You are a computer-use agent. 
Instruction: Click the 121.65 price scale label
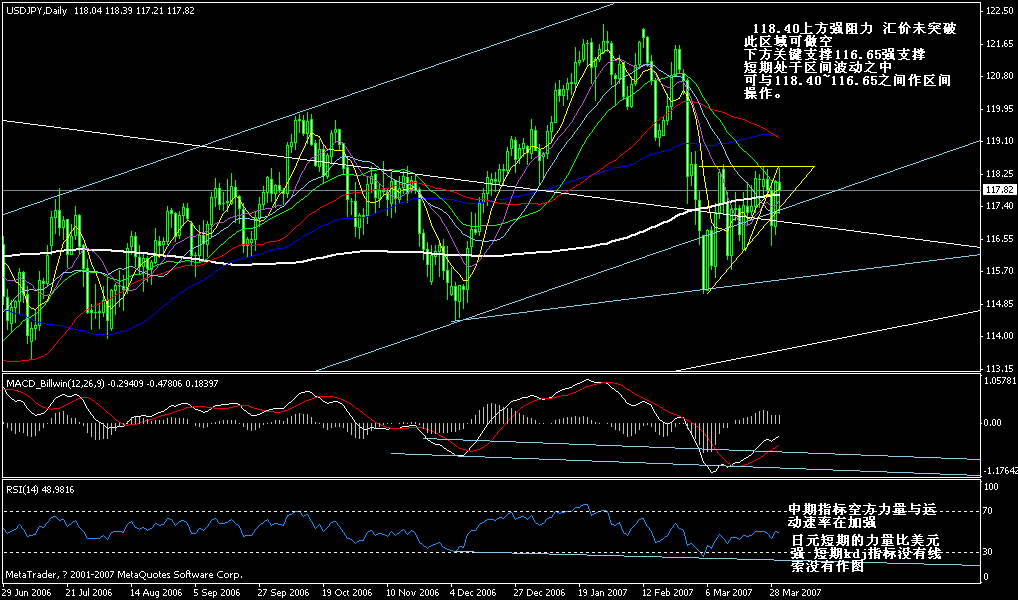click(x=999, y=44)
